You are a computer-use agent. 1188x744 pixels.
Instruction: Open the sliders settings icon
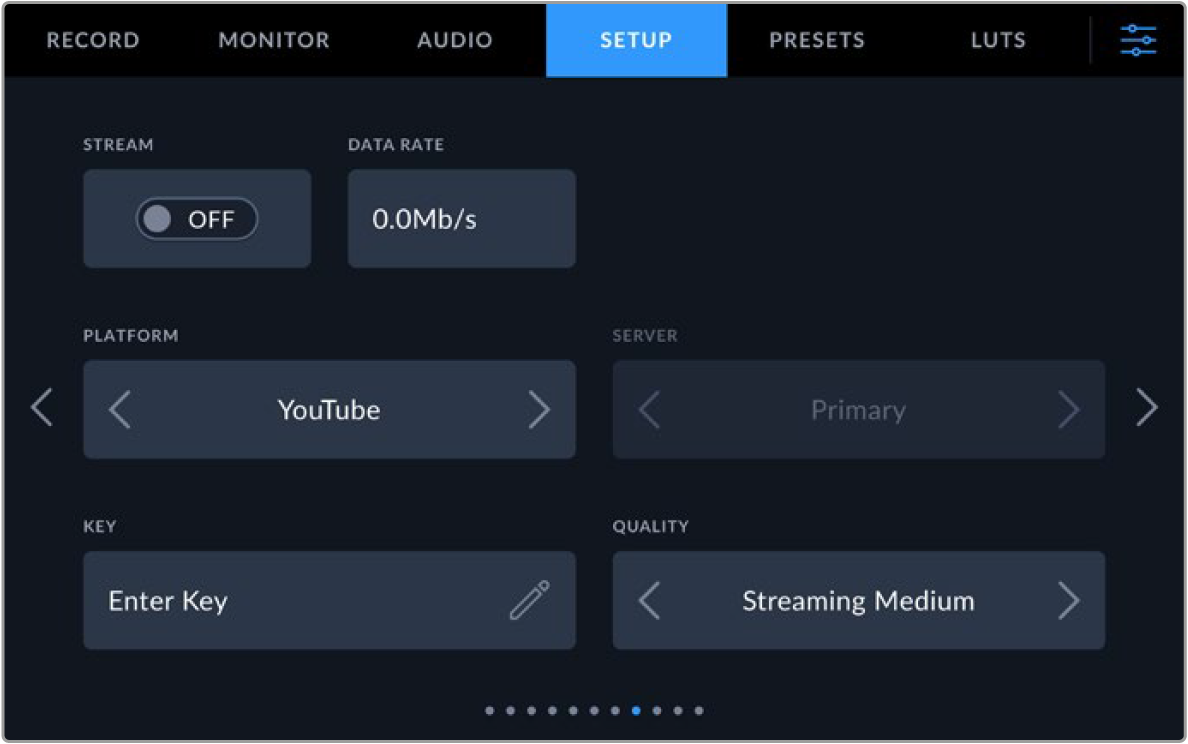pyautogui.click(x=1137, y=39)
